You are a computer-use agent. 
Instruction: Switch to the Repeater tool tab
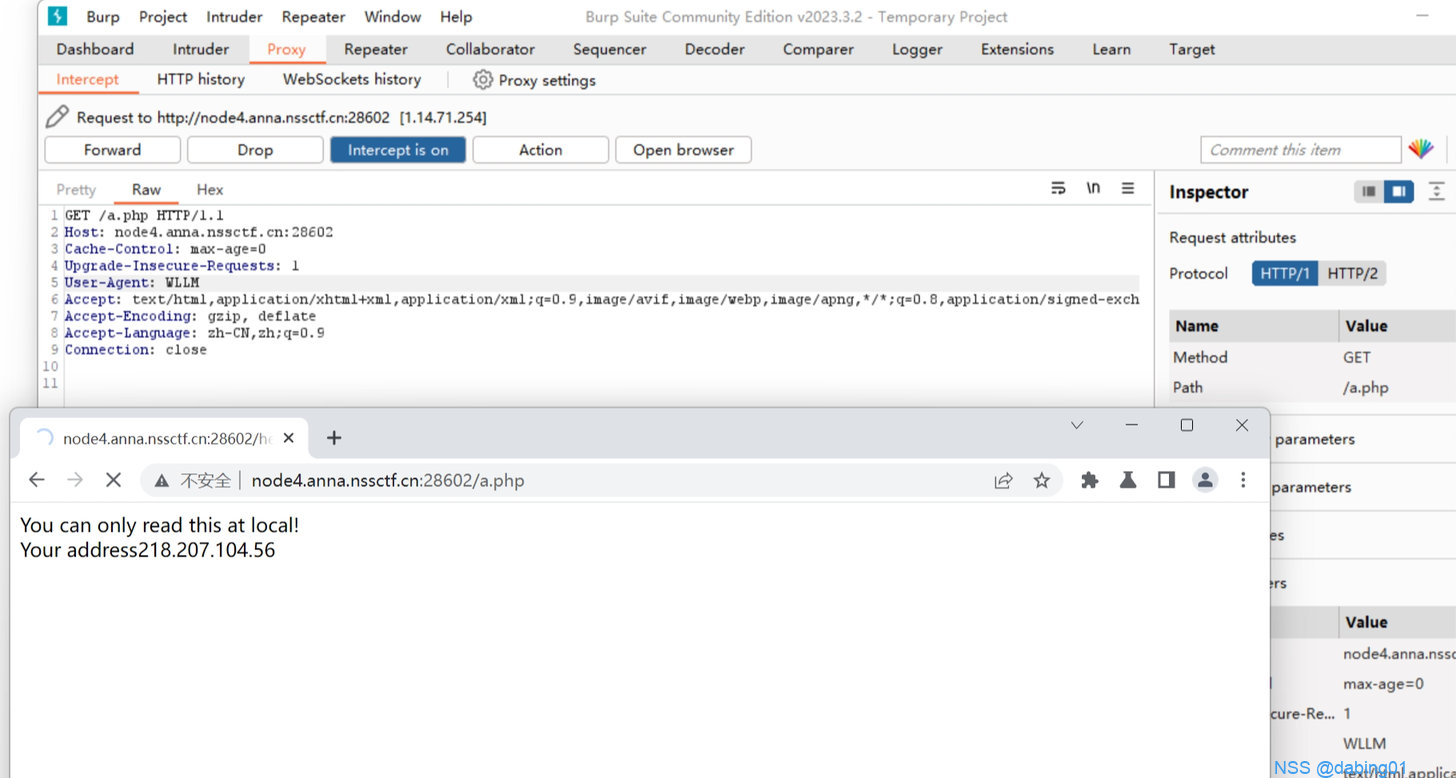pyautogui.click(x=376, y=49)
